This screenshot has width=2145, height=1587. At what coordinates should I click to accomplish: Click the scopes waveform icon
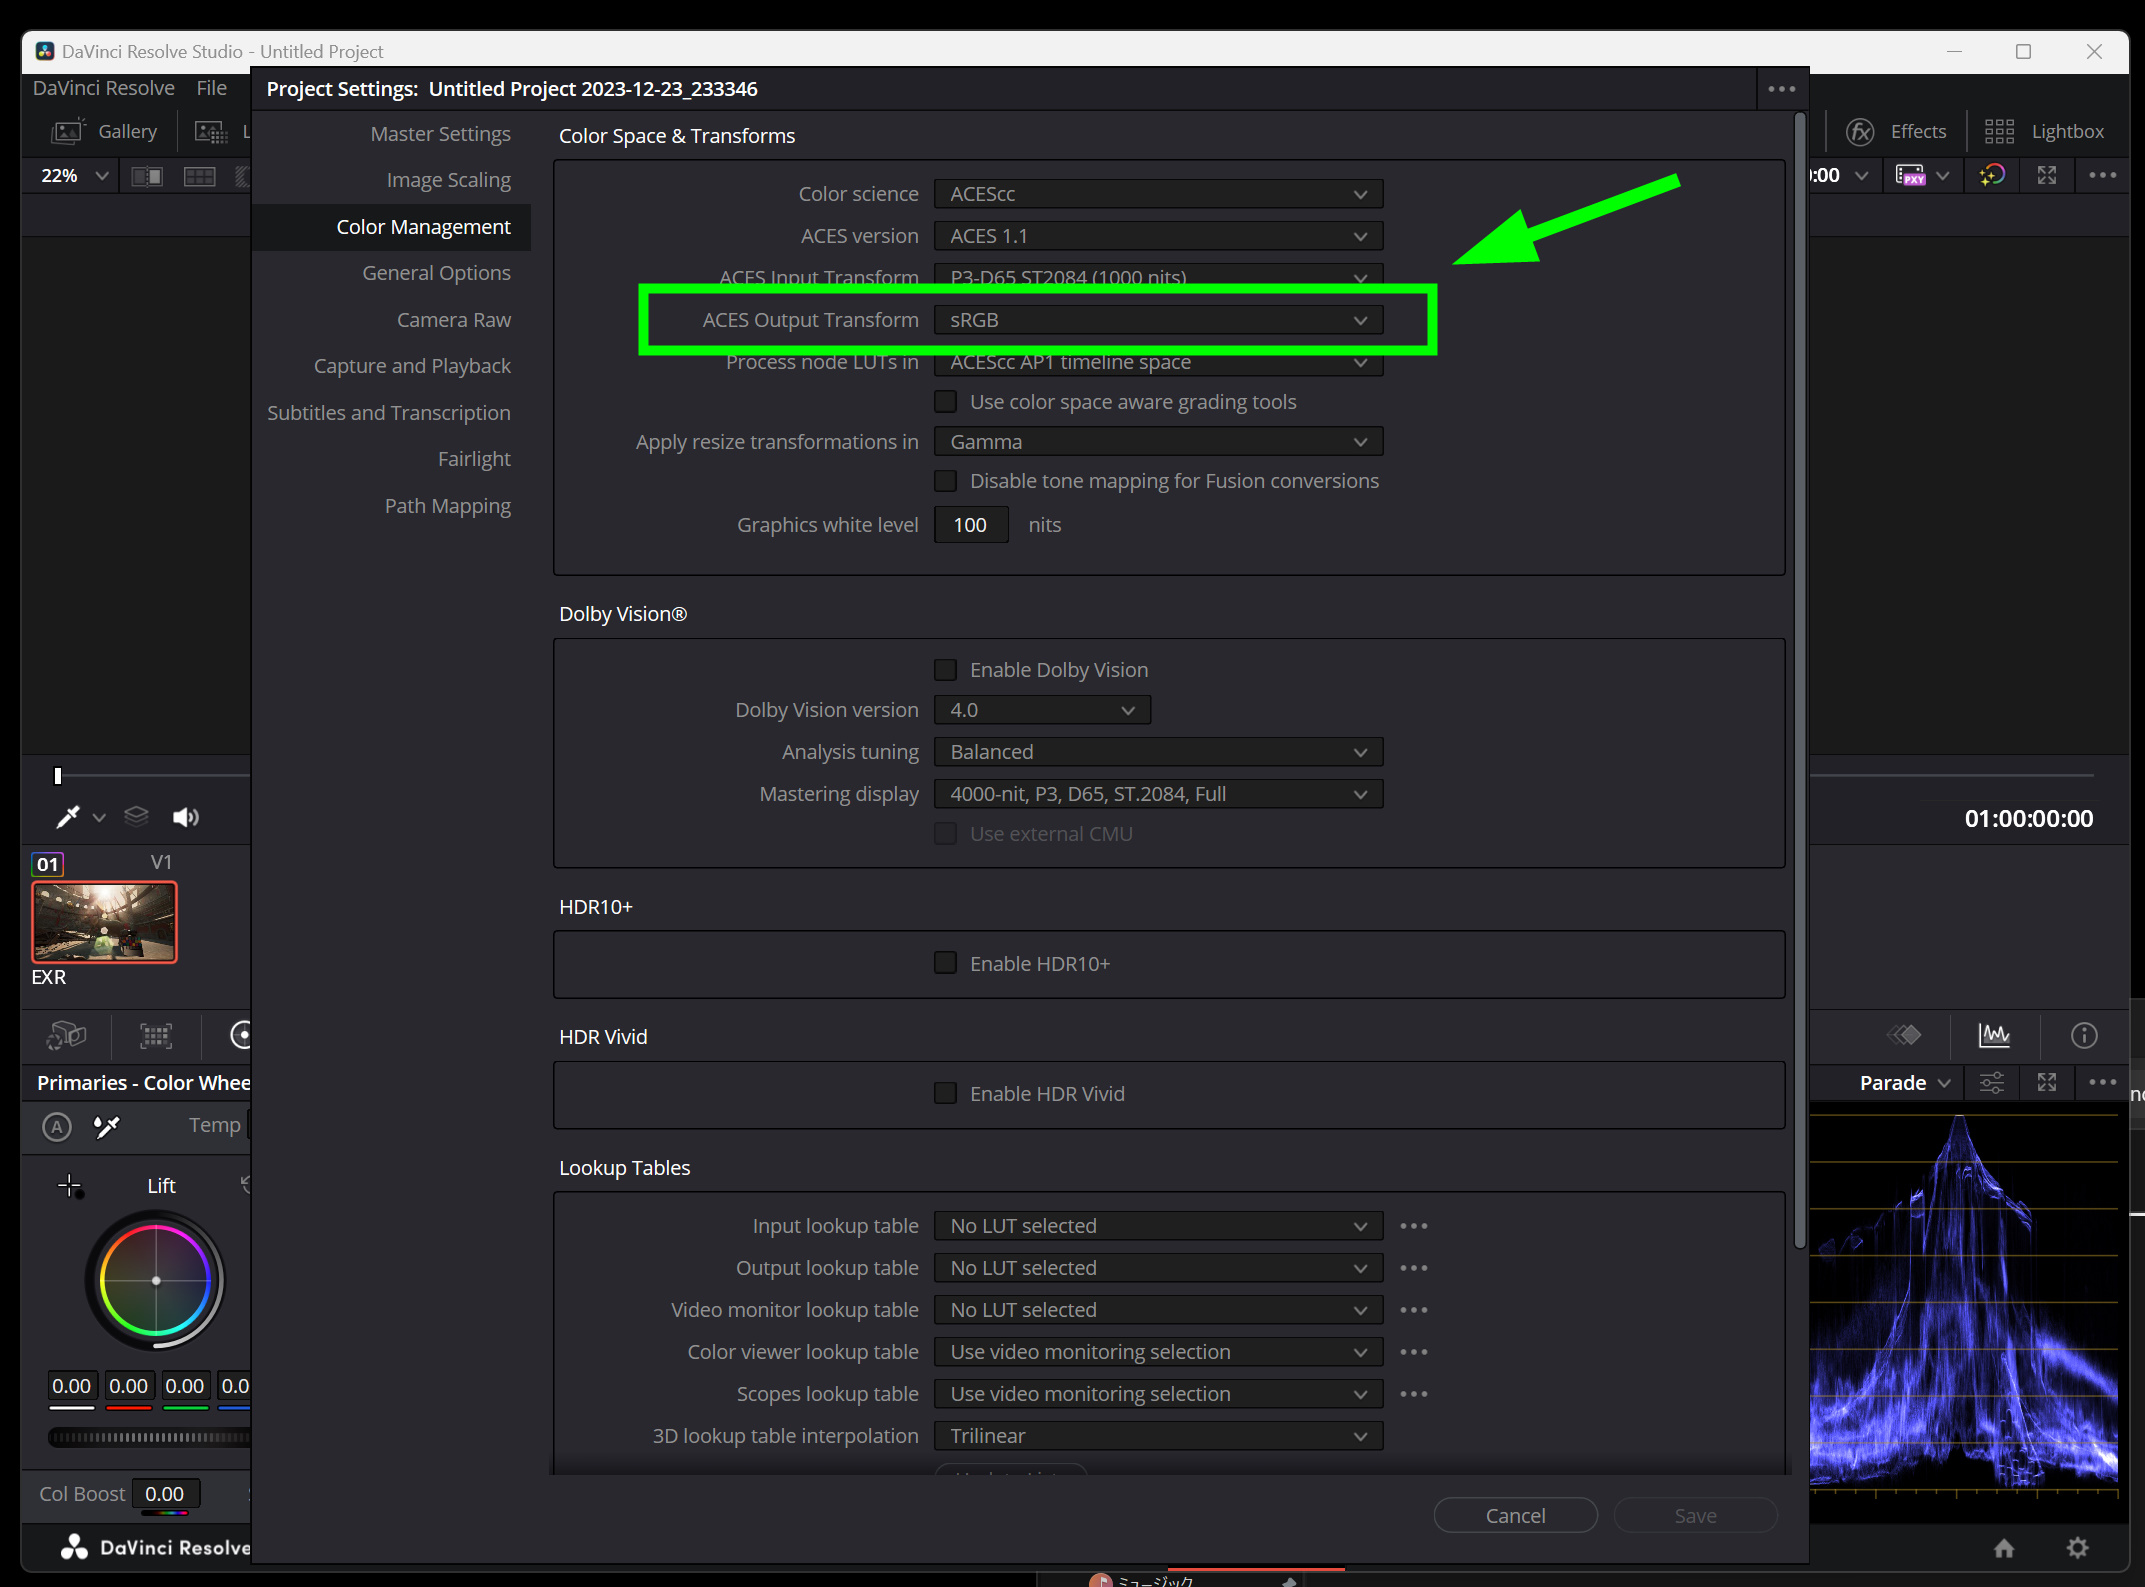1993,1035
